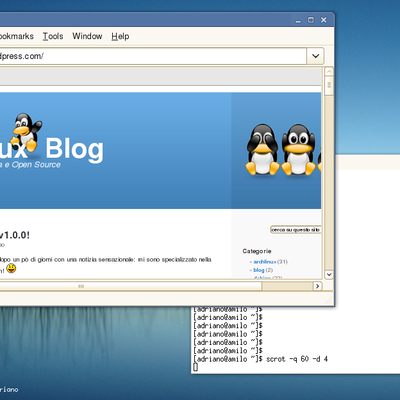Maximize the browser window
The height and width of the screenshot is (400, 400).
click(x=311, y=20)
